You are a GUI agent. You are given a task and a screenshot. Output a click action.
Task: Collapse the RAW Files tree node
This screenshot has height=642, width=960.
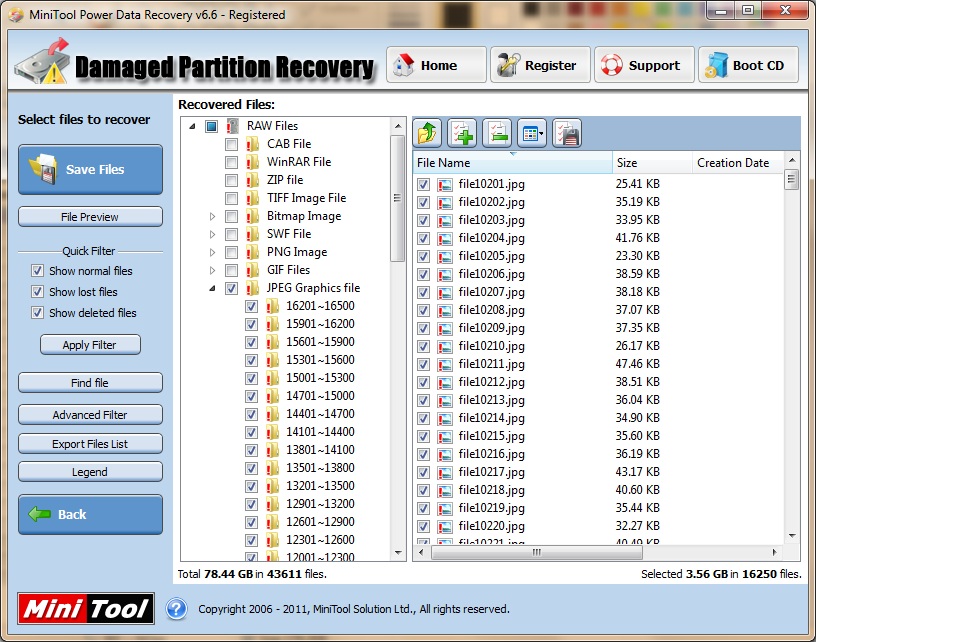tap(192, 126)
